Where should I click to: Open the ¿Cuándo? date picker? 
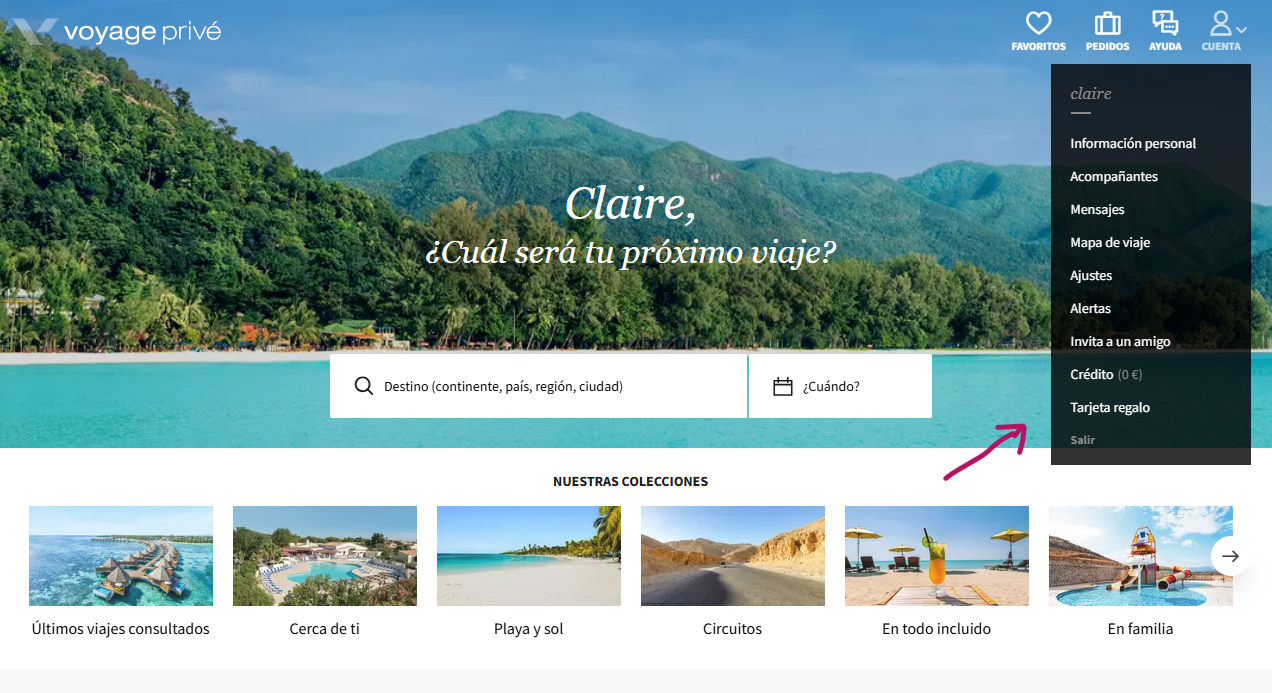[x=840, y=386]
